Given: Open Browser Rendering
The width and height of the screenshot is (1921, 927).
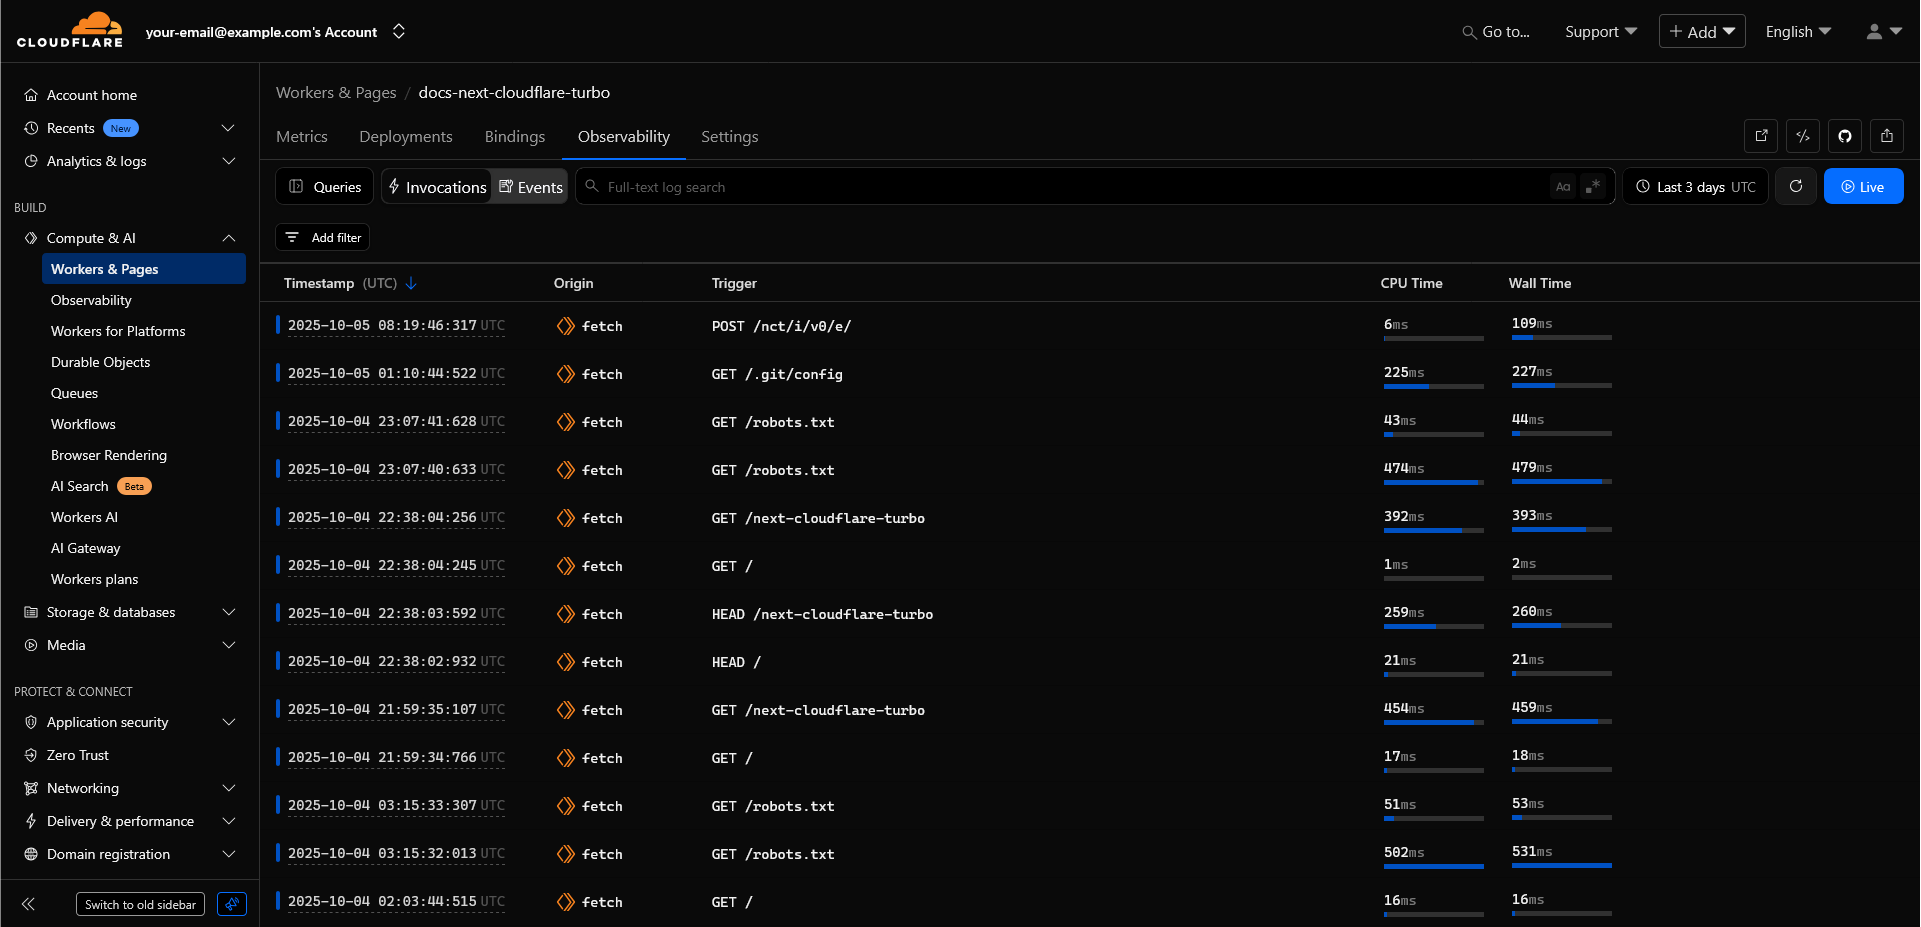Looking at the screenshot, I should point(109,455).
